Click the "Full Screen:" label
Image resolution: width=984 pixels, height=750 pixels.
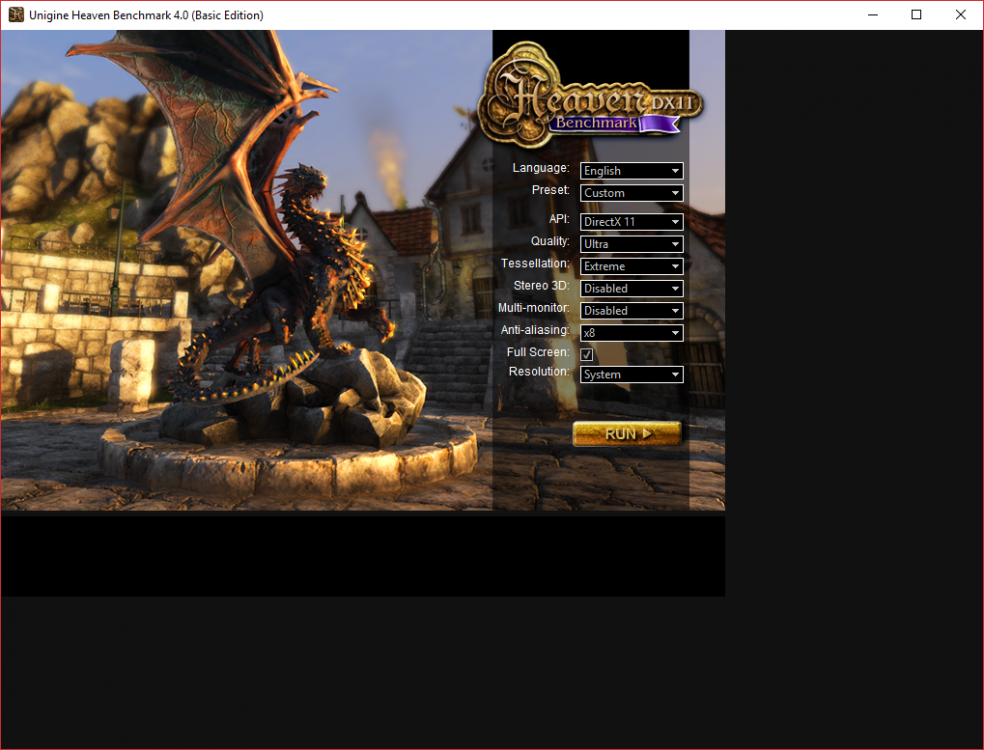click(x=538, y=352)
